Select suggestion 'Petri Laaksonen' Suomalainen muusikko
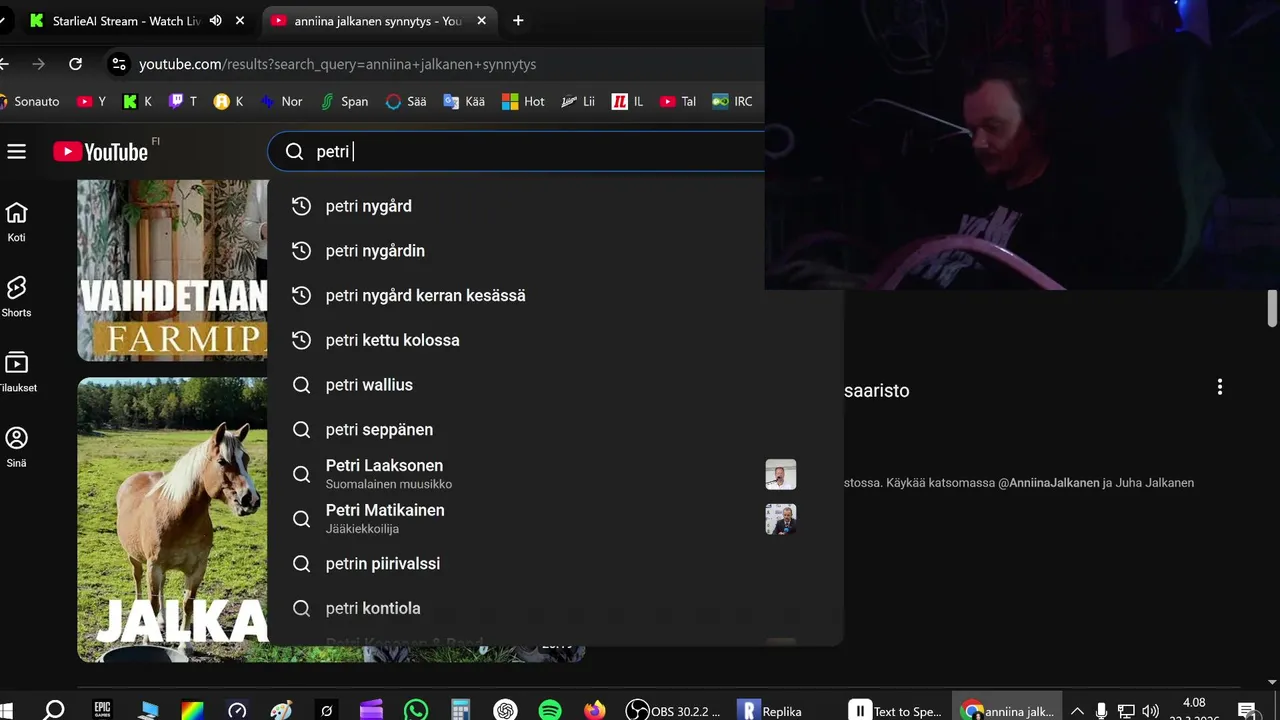The width and height of the screenshot is (1280, 720). point(555,474)
